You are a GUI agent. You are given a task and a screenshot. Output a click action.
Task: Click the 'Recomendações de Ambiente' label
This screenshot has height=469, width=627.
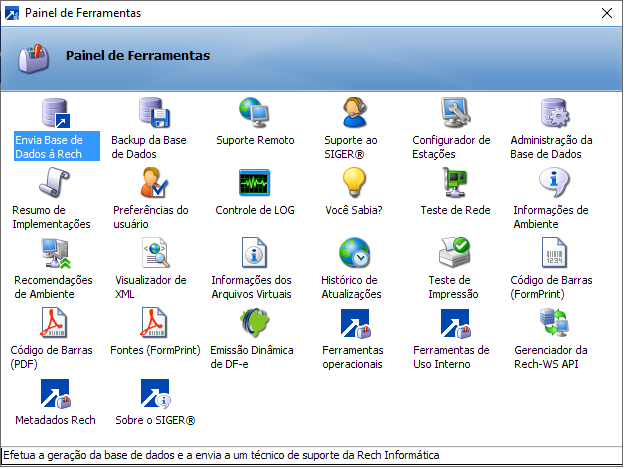54,288
